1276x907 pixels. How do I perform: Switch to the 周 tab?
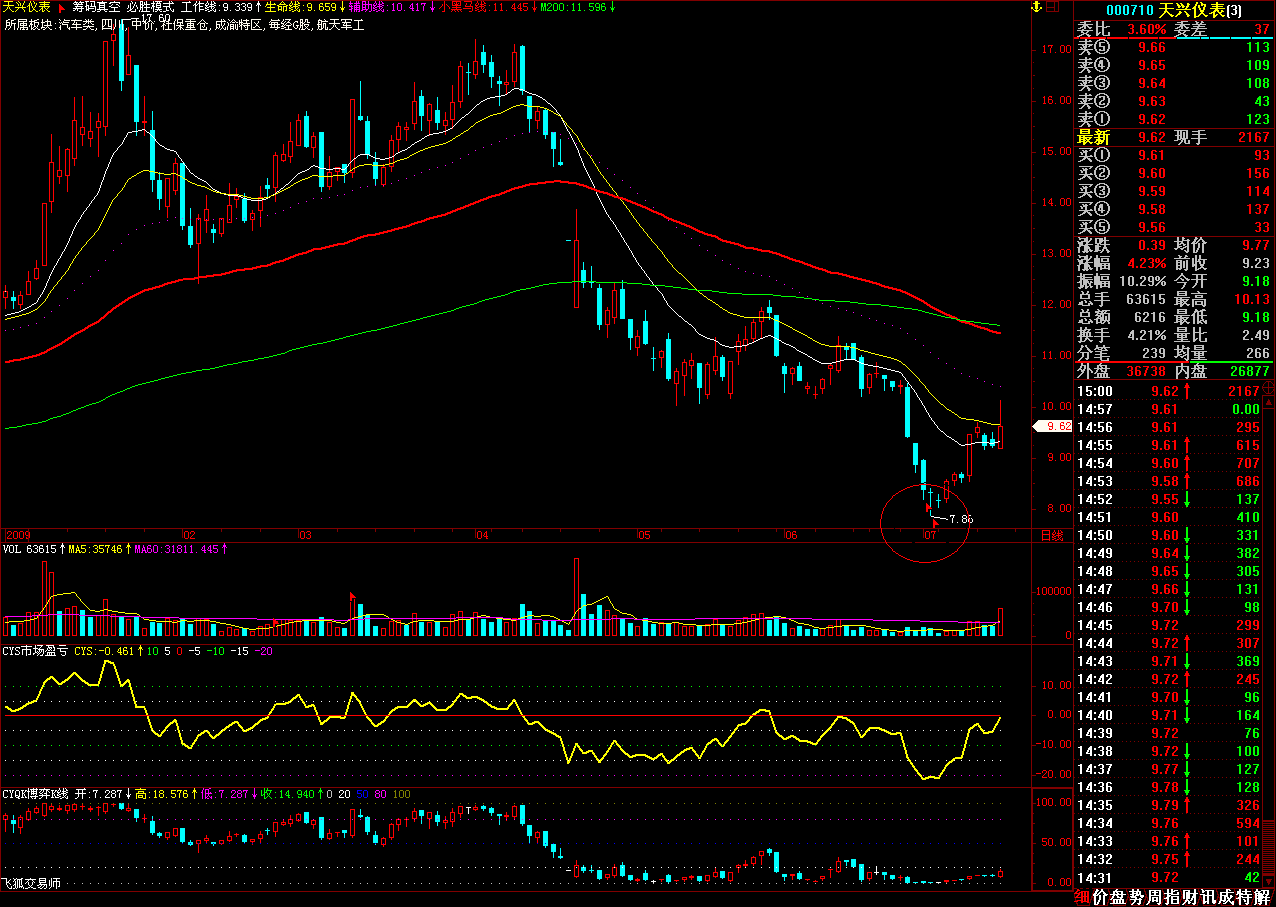(x=1154, y=897)
